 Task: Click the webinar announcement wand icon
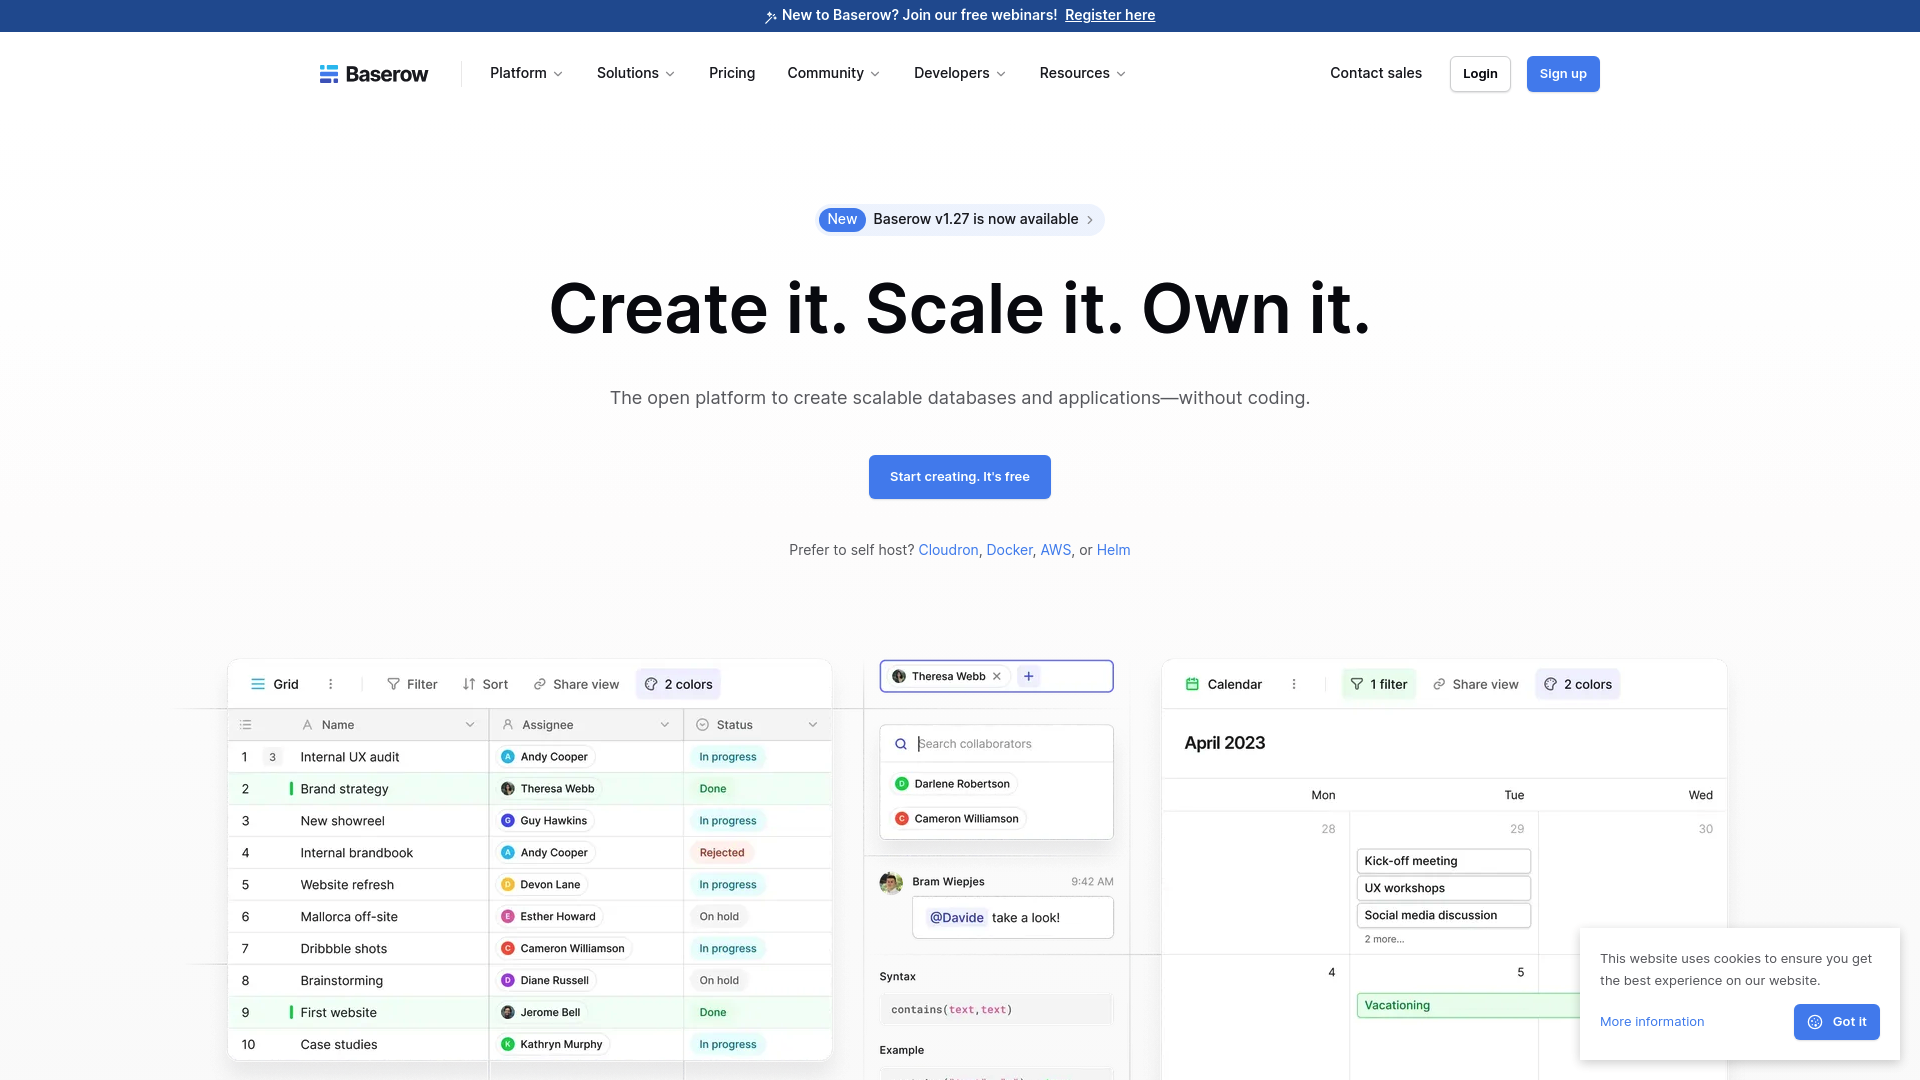point(771,16)
